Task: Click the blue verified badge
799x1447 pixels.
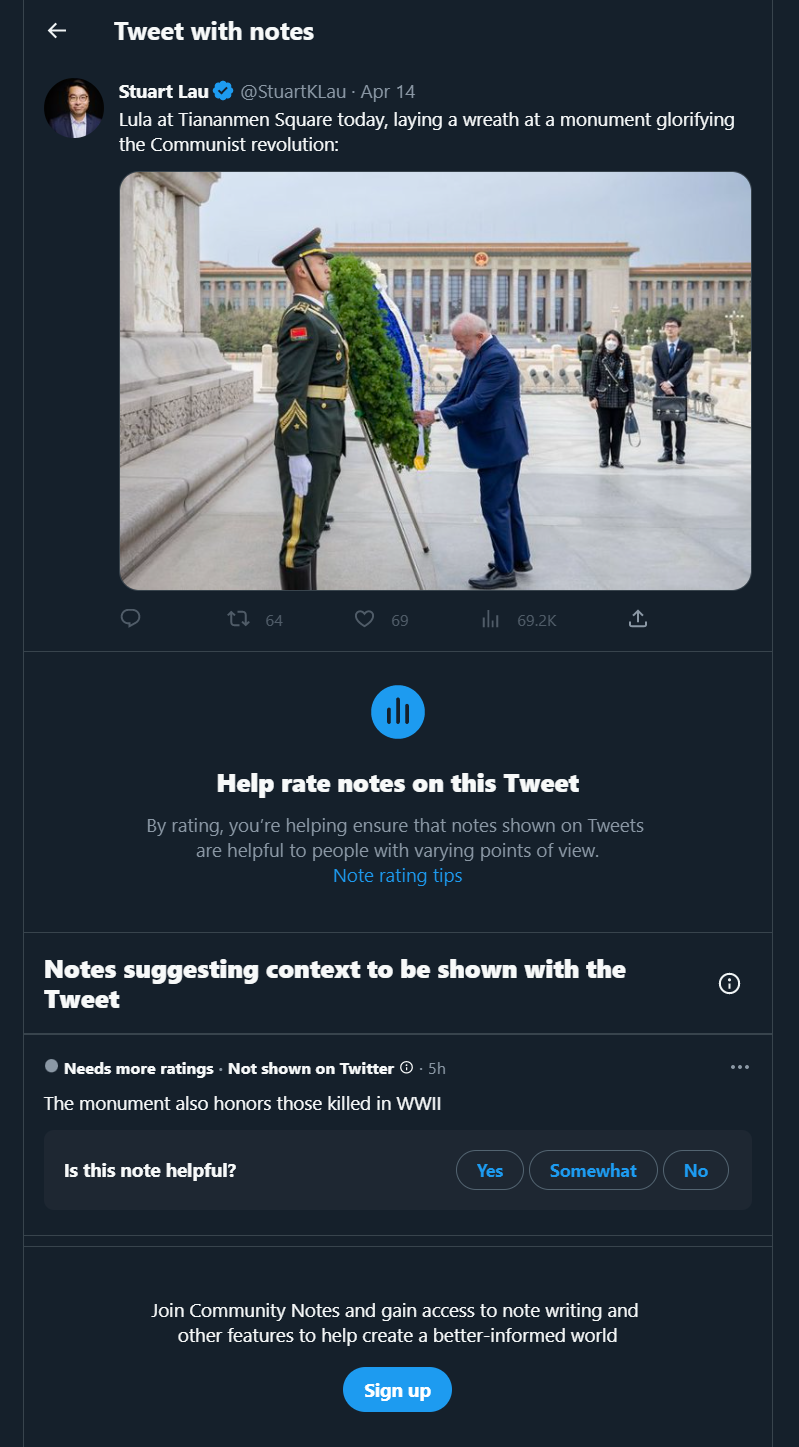Action: click(224, 92)
